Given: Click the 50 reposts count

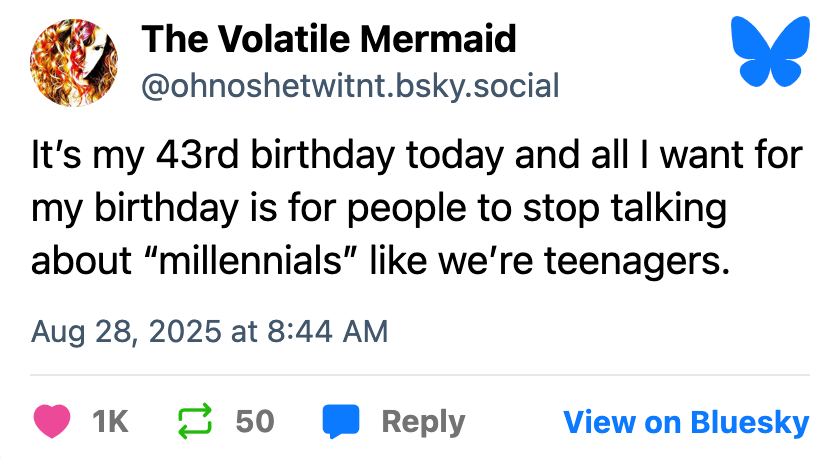Looking at the screenshot, I should point(255,422).
